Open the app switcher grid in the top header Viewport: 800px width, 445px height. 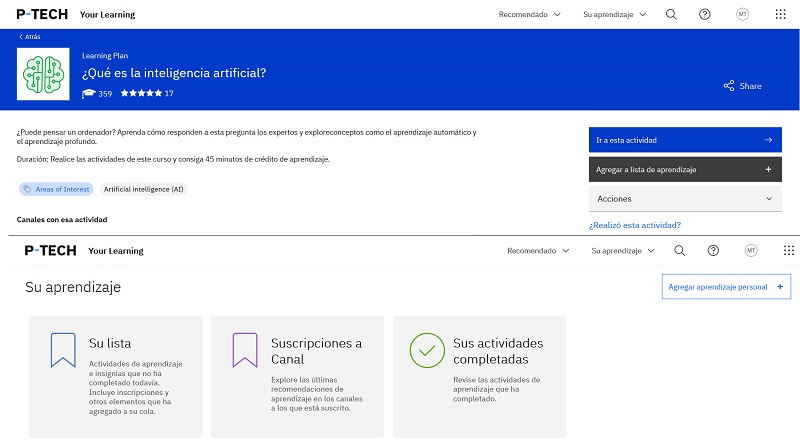click(x=780, y=14)
